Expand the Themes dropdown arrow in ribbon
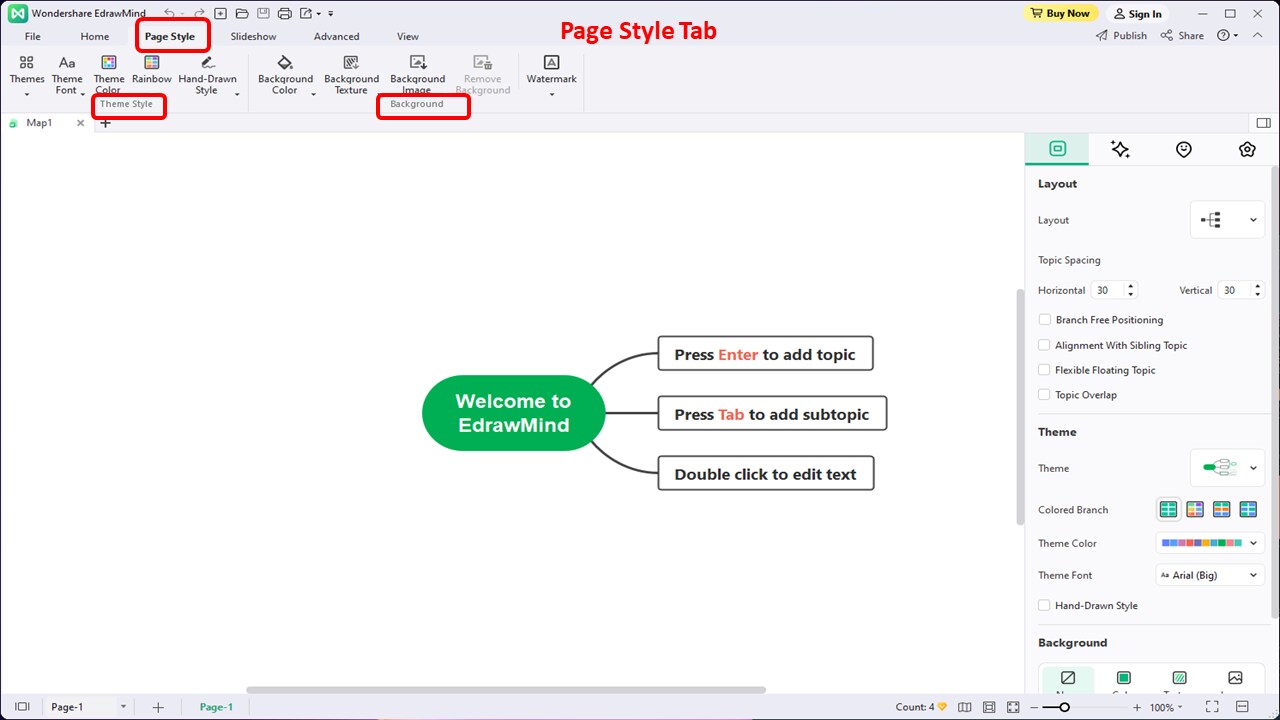Screen dimensions: 1280x720 coord(27,95)
